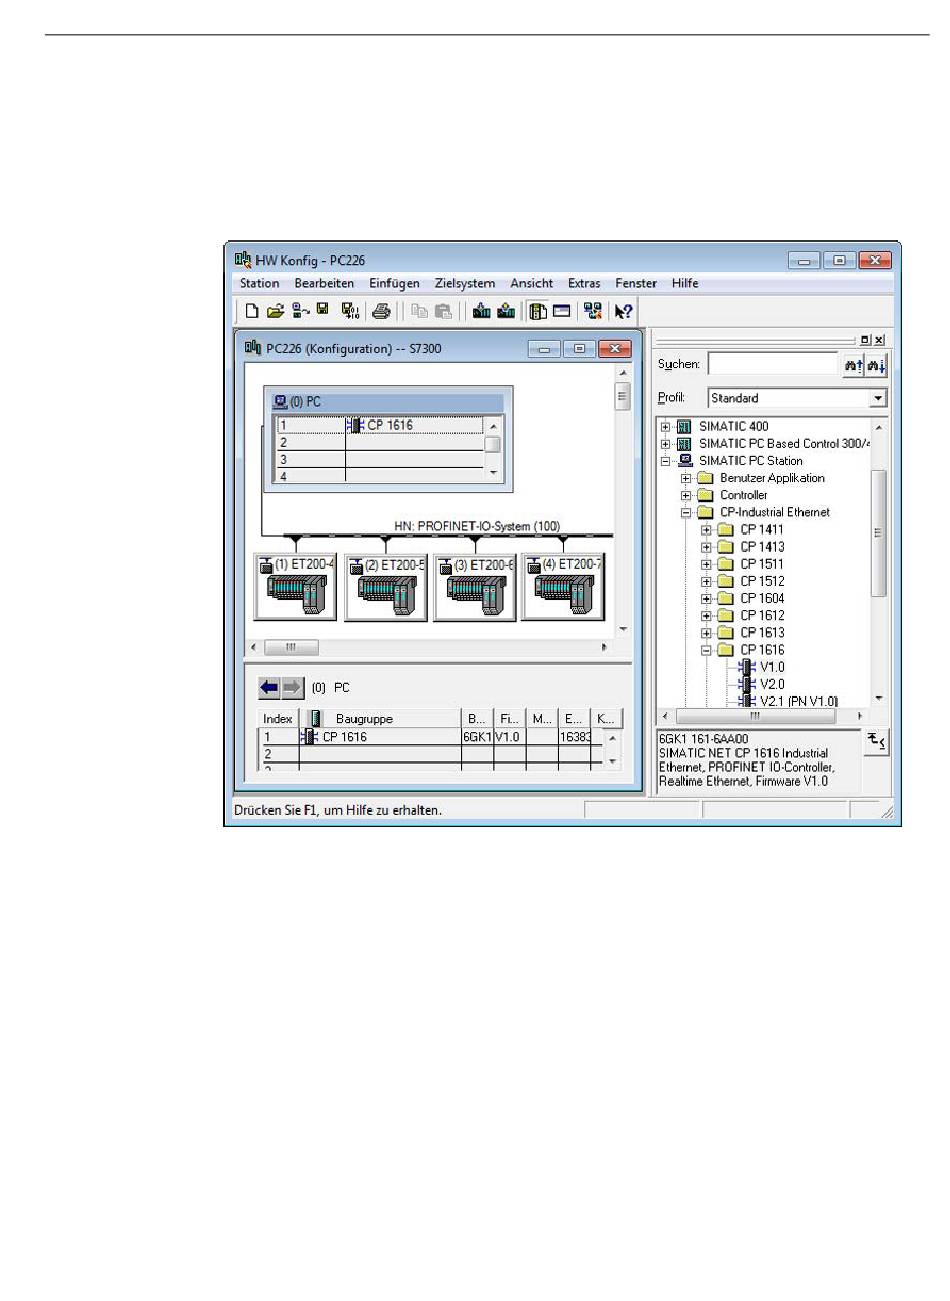Open the Extras menu
This screenshot has height=1301, width=950.
pyautogui.click(x=584, y=283)
